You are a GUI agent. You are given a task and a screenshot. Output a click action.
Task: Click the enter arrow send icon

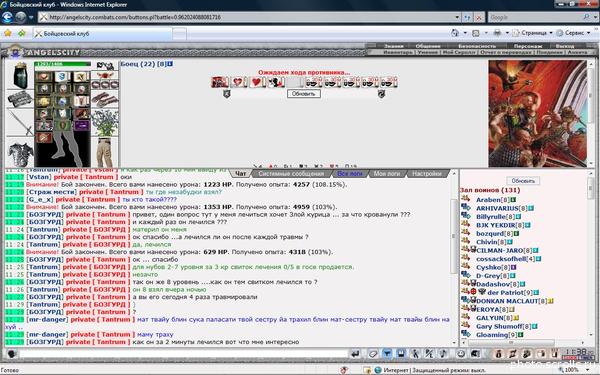[356, 354]
